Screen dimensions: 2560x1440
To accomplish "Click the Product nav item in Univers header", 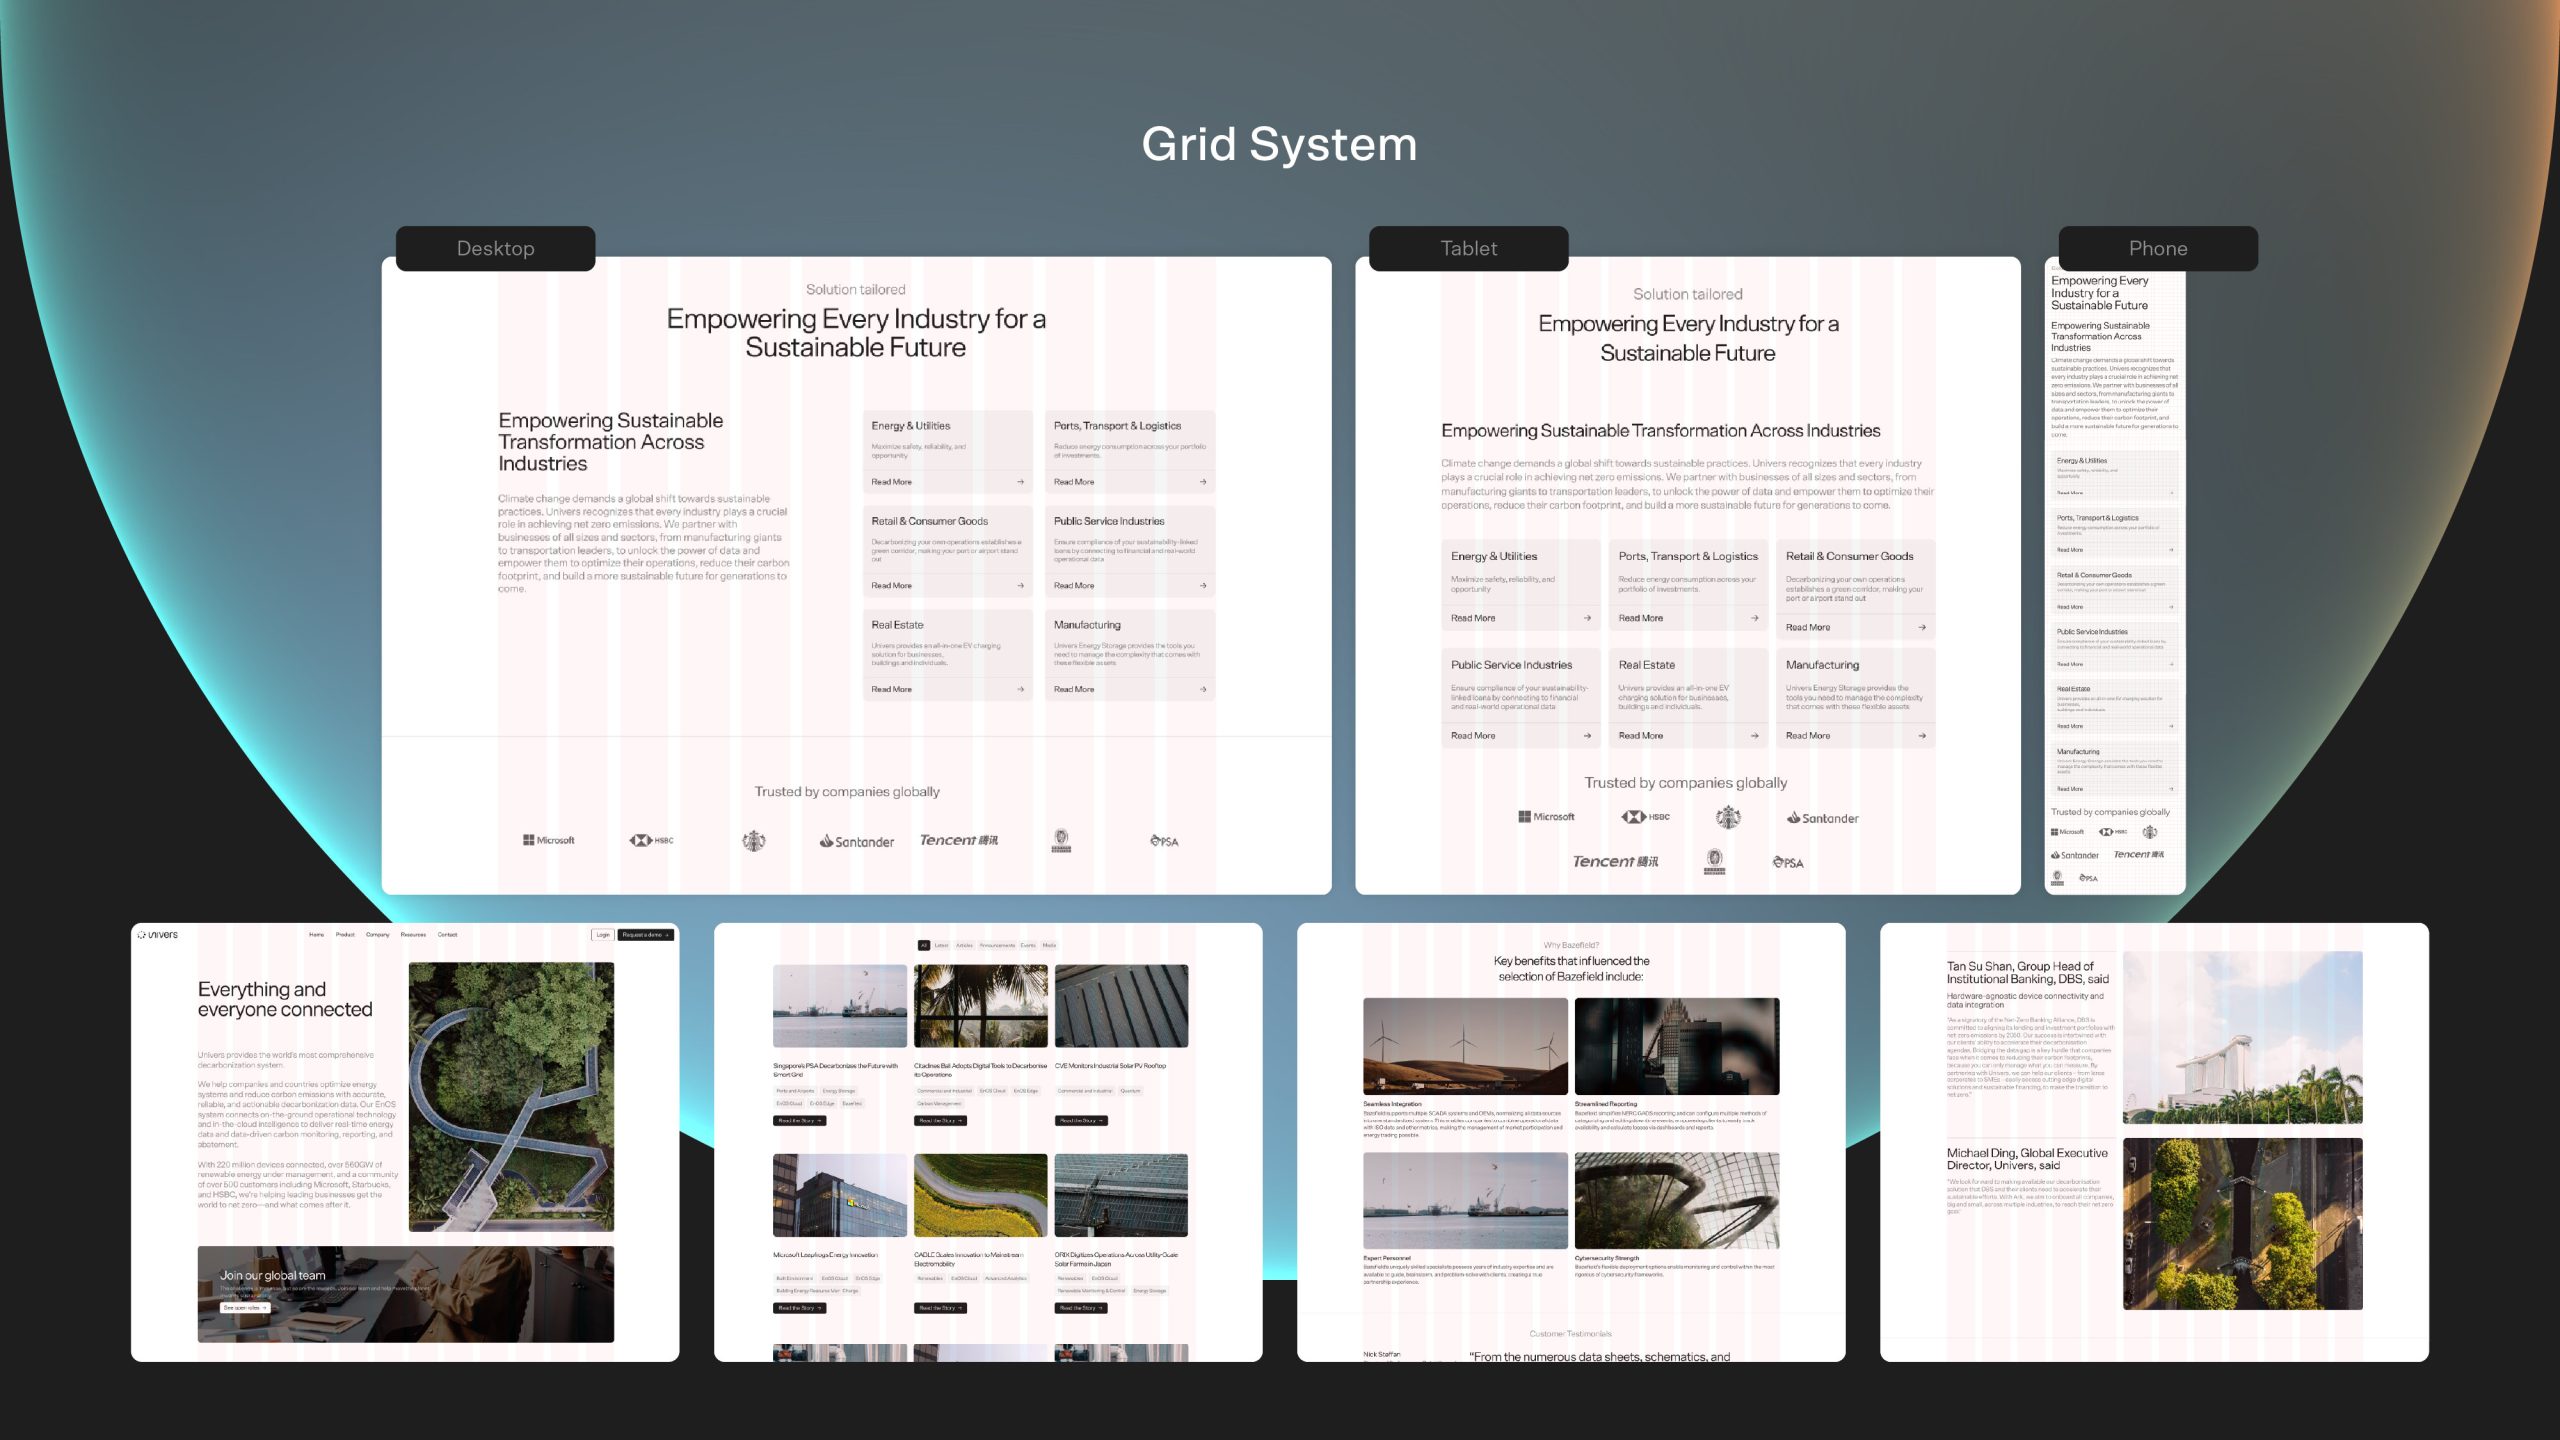I will pyautogui.click(x=345, y=935).
